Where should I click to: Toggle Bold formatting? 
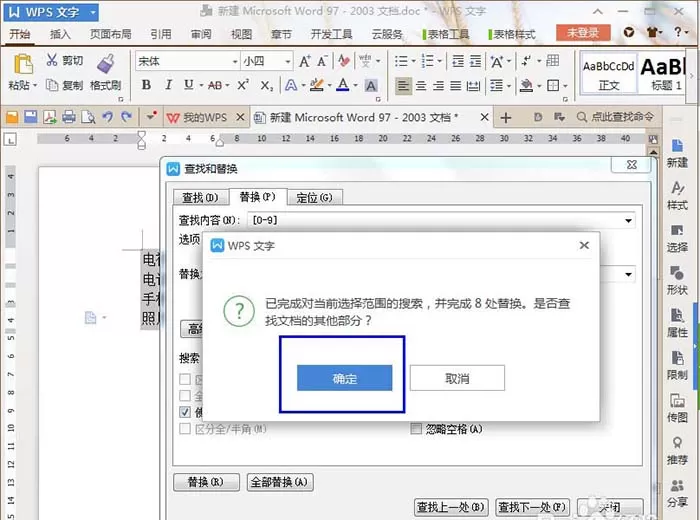[x=146, y=85]
